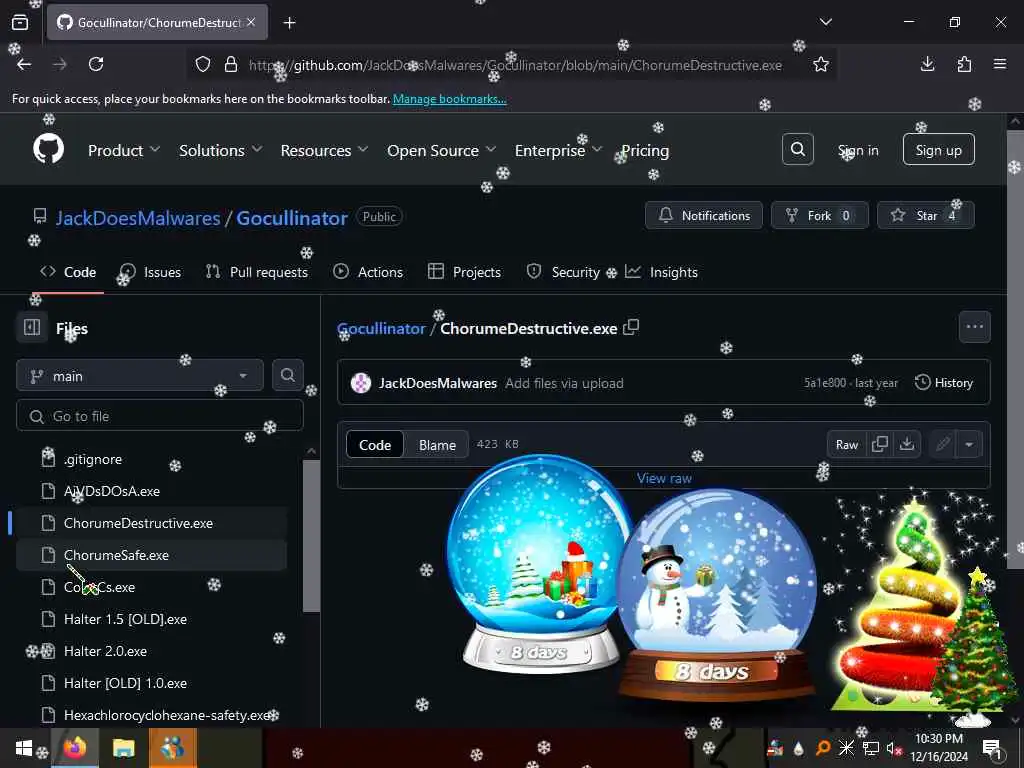
Task: Open Firefox downloads icon
Action: pyautogui.click(x=927, y=64)
